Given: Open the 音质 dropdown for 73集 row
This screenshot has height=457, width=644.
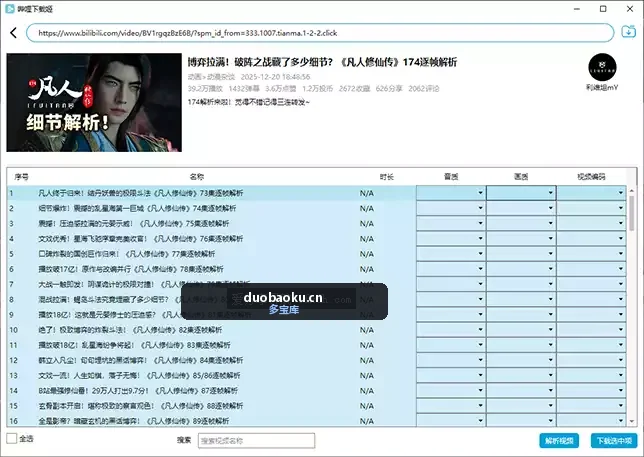Looking at the screenshot, I should point(451,193).
